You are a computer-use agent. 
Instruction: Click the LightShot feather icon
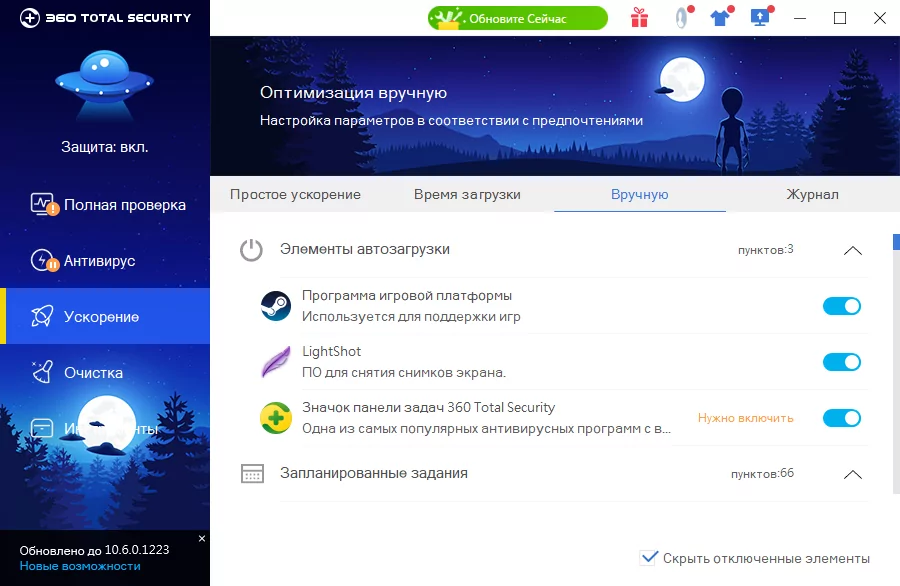click(276, 362)
